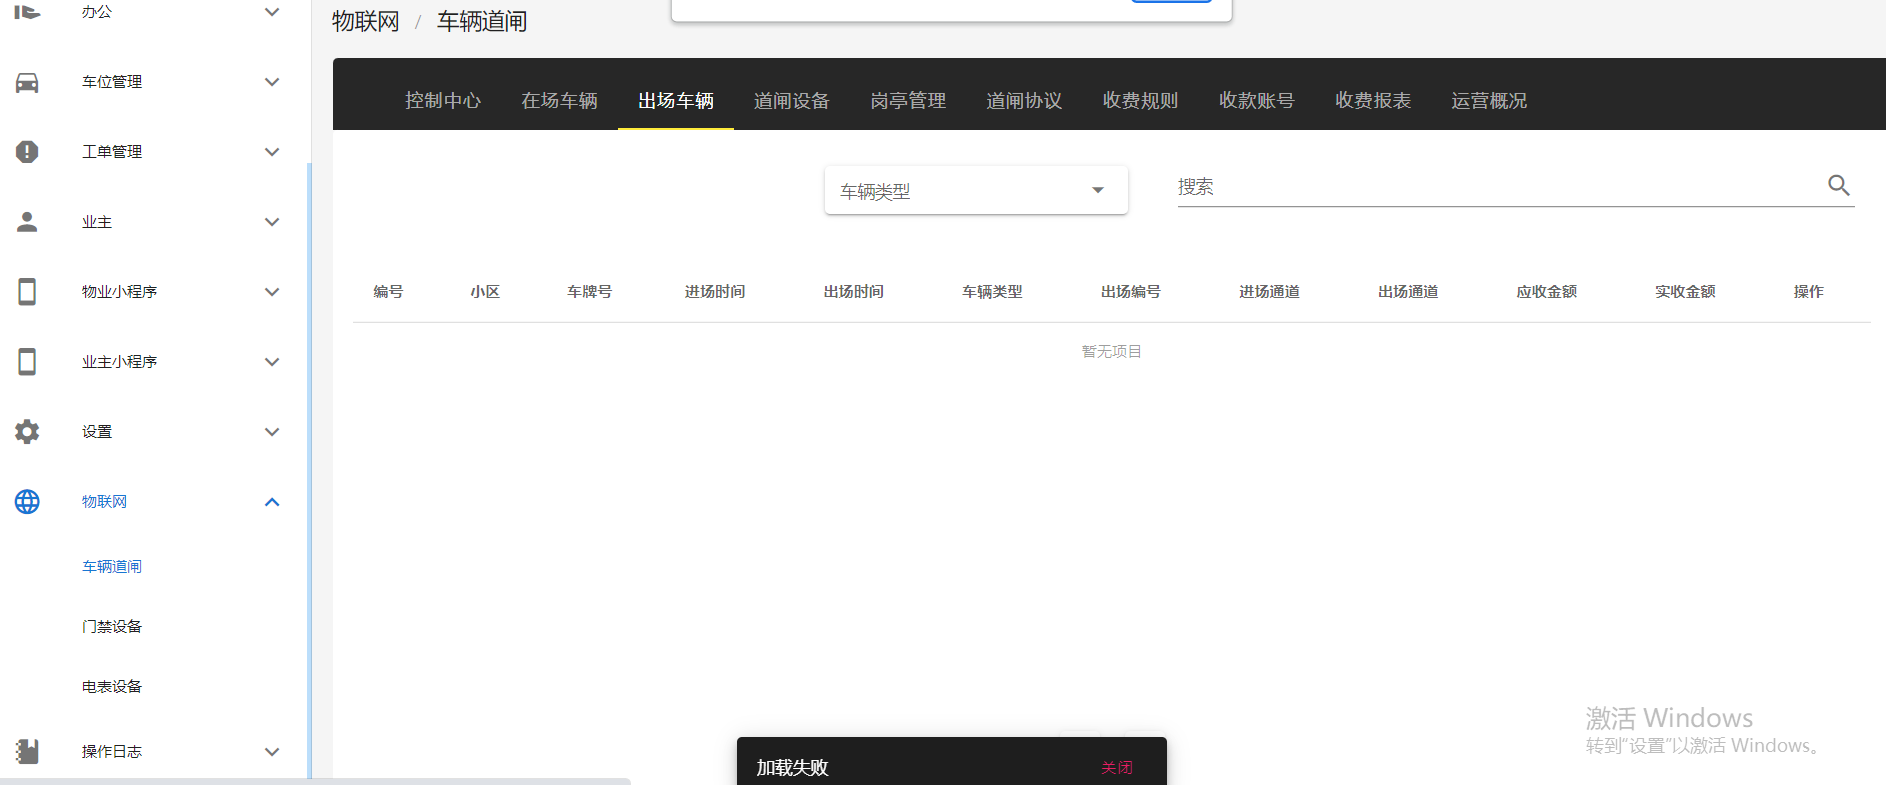This screenshot has height=785, width=1886.
Task: Click the log book icon beside 操作日志
Action: pyautogui.click(x=27, y=752)
